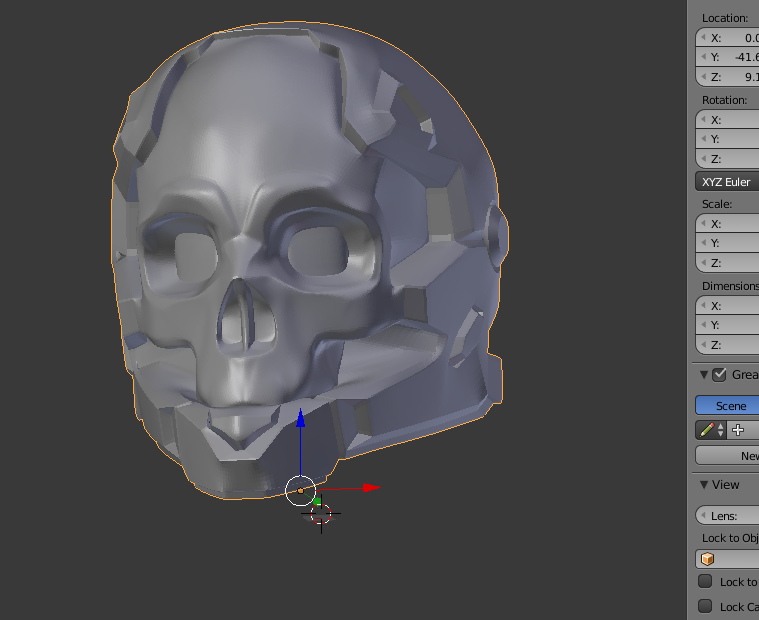Viewport: 759px width, 620px height.
Task: Decrease Location X with left arrow
Action: pyautogui.click(x=703, y=38)
